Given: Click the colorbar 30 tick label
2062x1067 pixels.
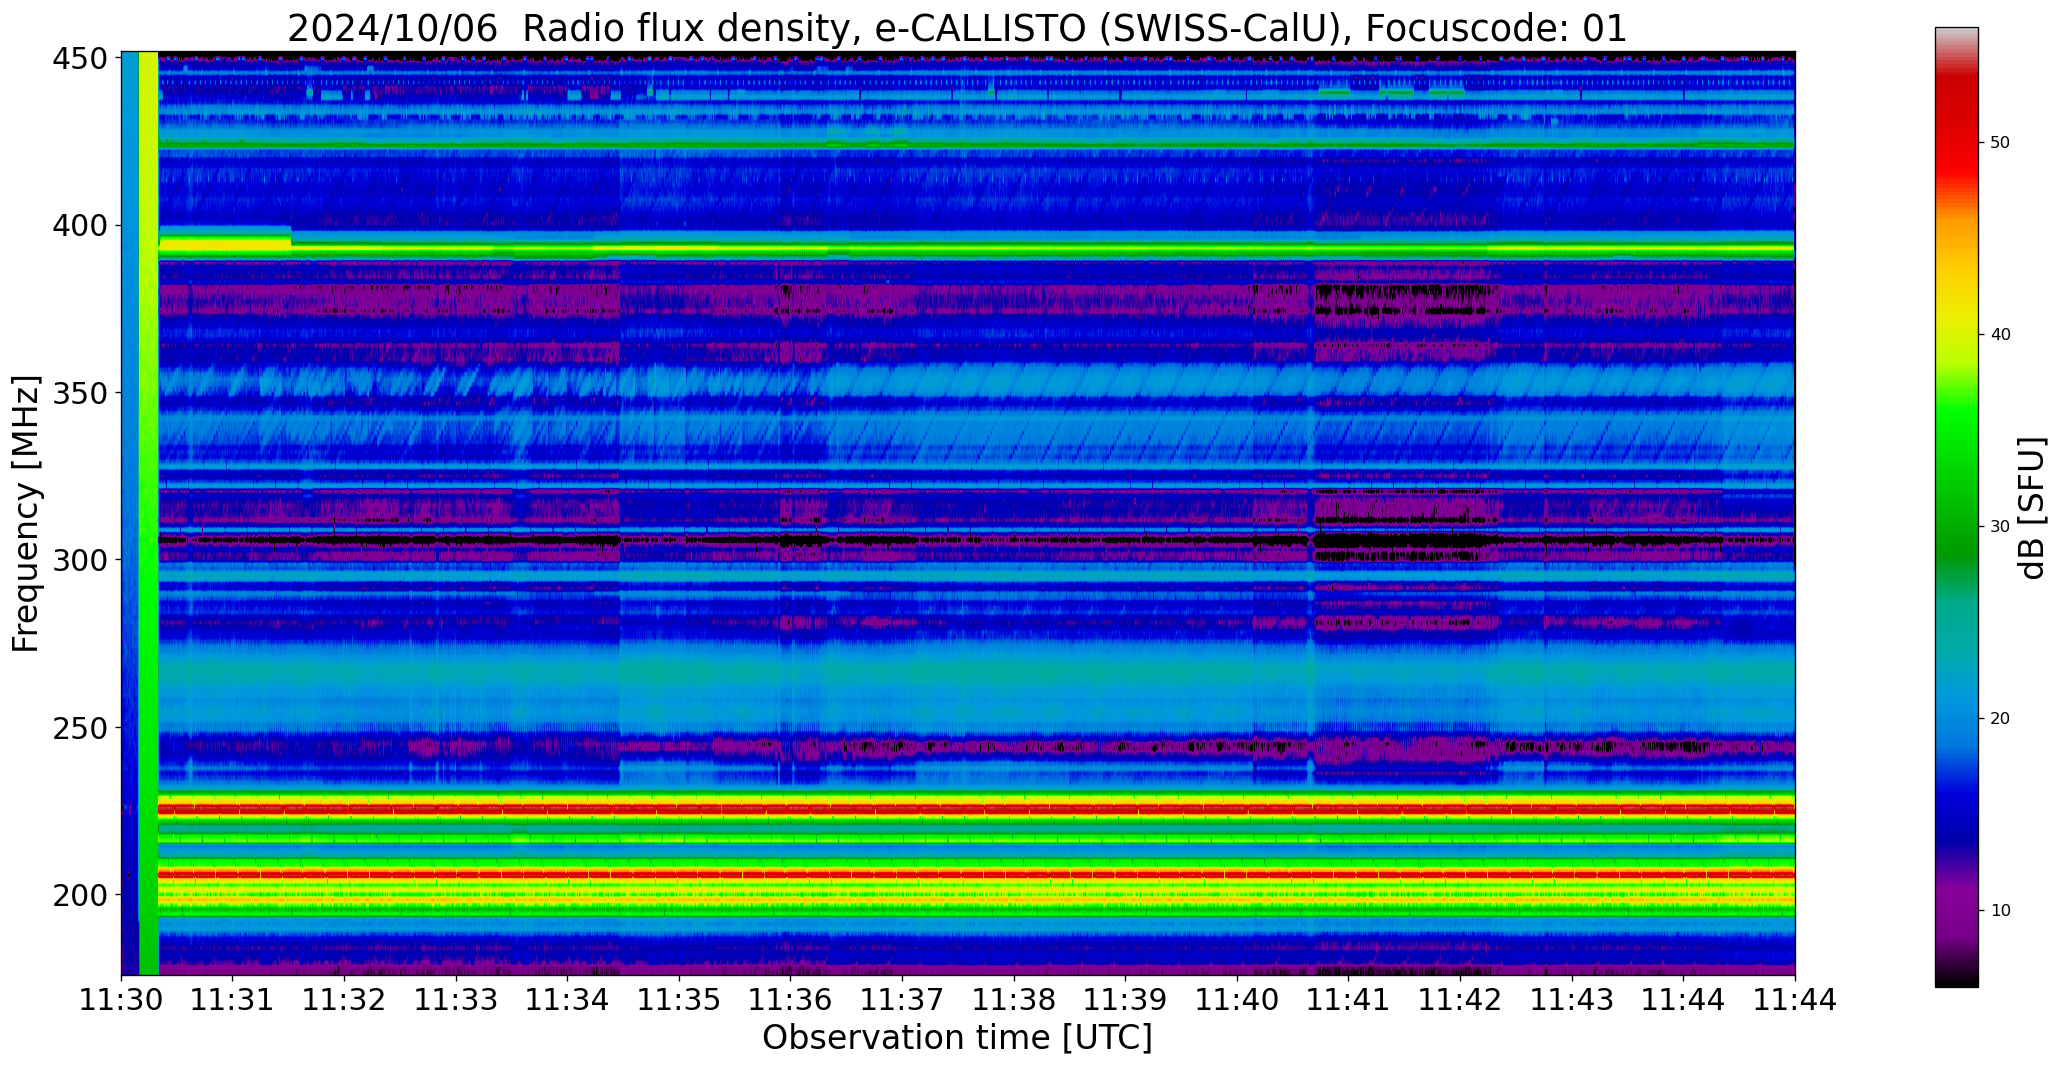Looking at the screenshot, I should point(2000,527).
